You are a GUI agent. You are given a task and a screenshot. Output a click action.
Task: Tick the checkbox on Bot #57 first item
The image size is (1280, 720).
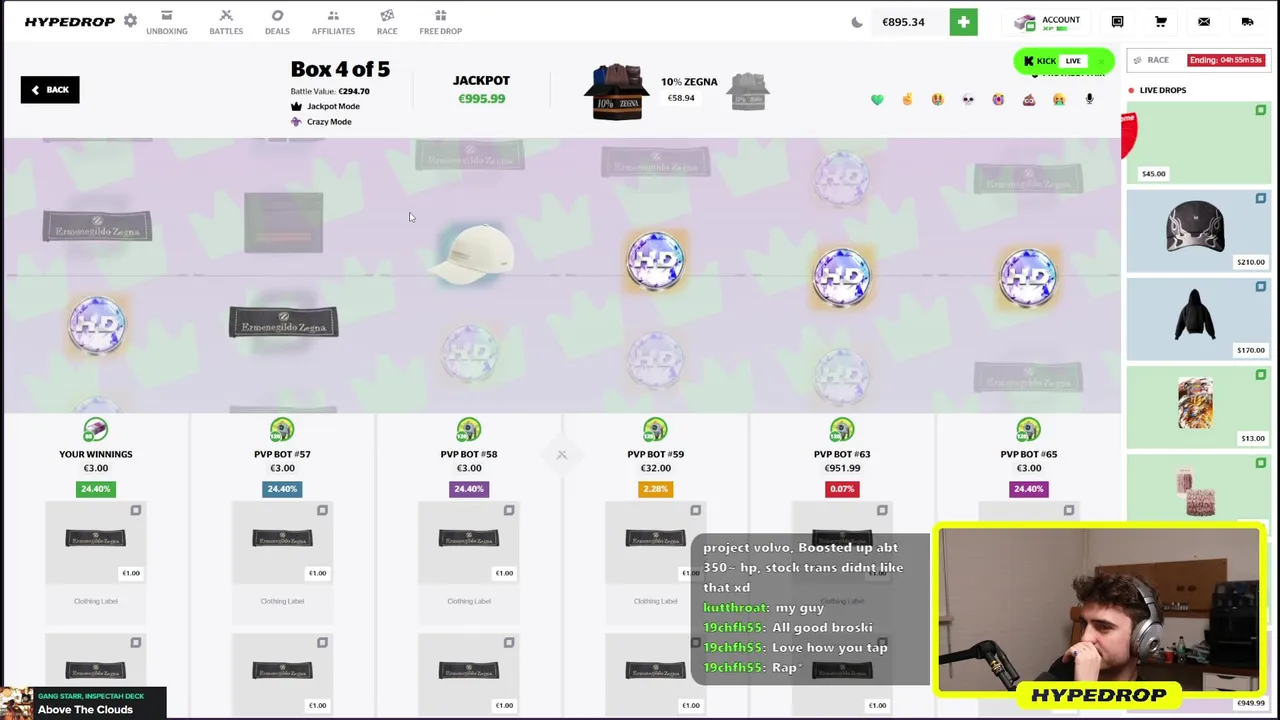[322, 511]
